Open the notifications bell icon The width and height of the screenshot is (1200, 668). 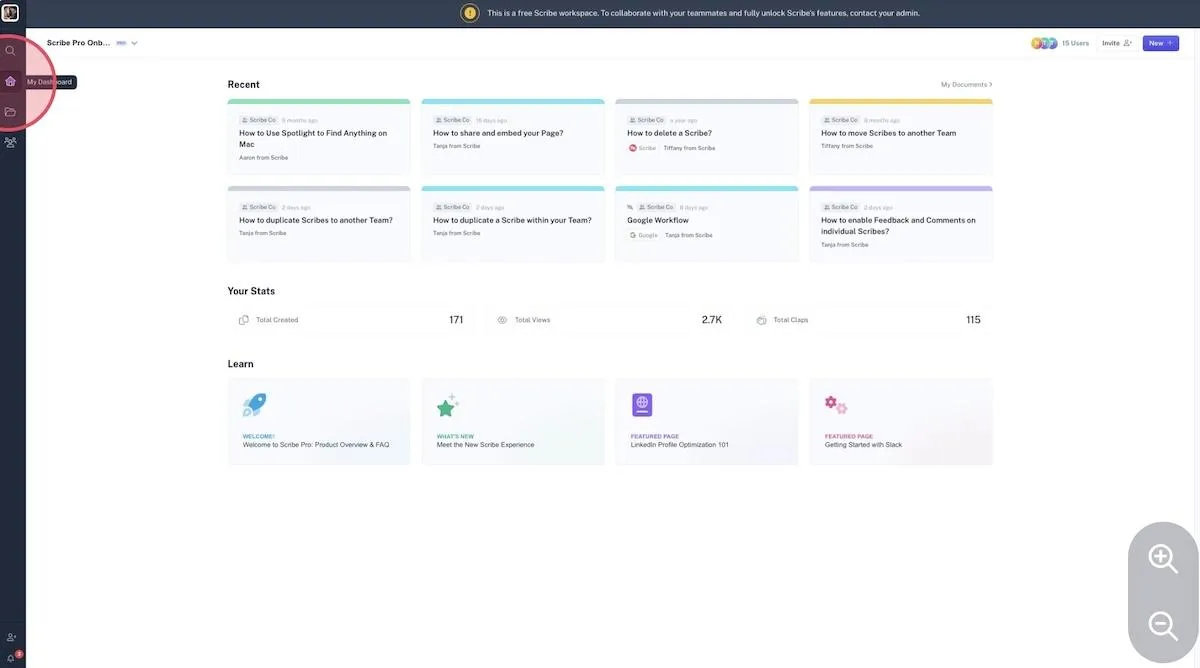click(x=11, y=657)
